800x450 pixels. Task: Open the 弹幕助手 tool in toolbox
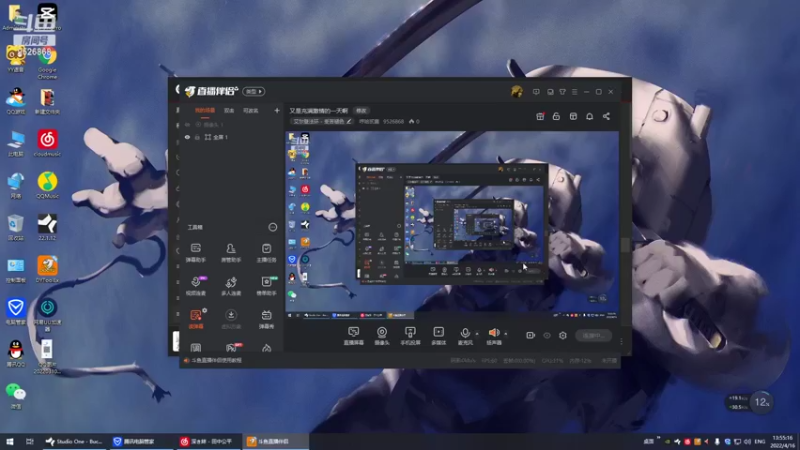point(195,253)
